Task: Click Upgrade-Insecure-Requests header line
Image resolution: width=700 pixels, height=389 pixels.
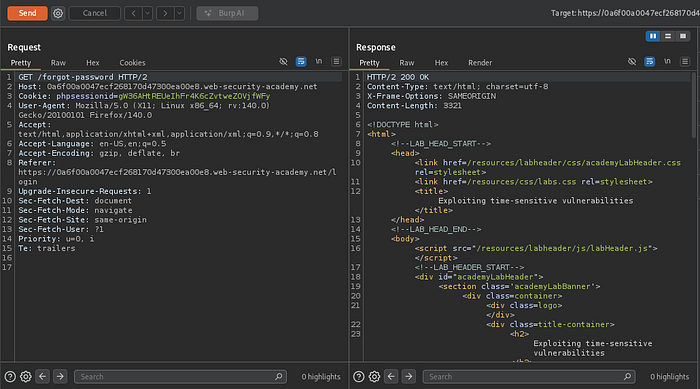Action: (84, 191)
